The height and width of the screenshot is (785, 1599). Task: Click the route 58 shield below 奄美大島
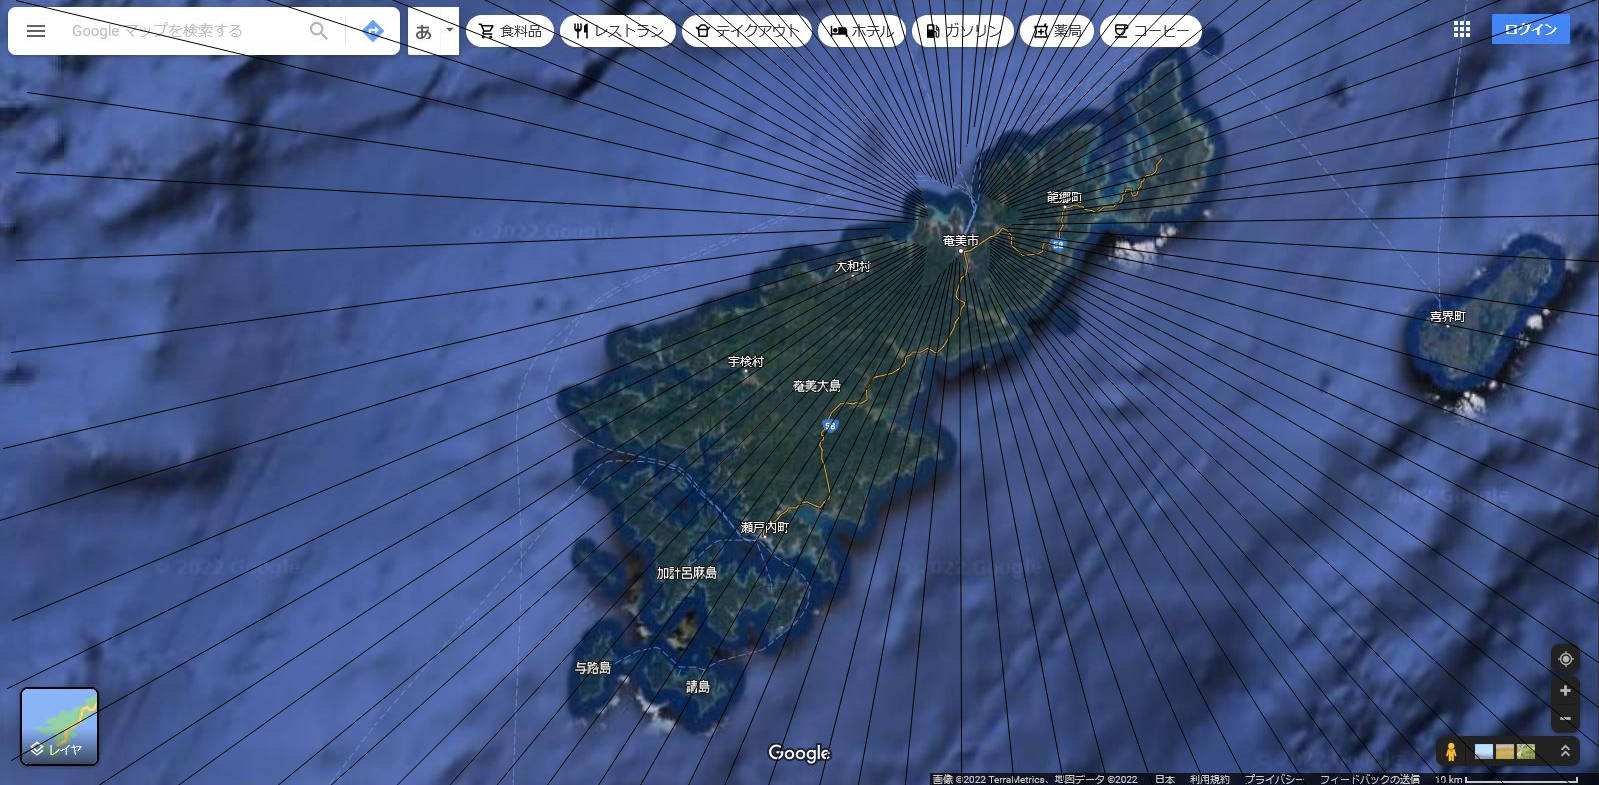coord(830,426)
